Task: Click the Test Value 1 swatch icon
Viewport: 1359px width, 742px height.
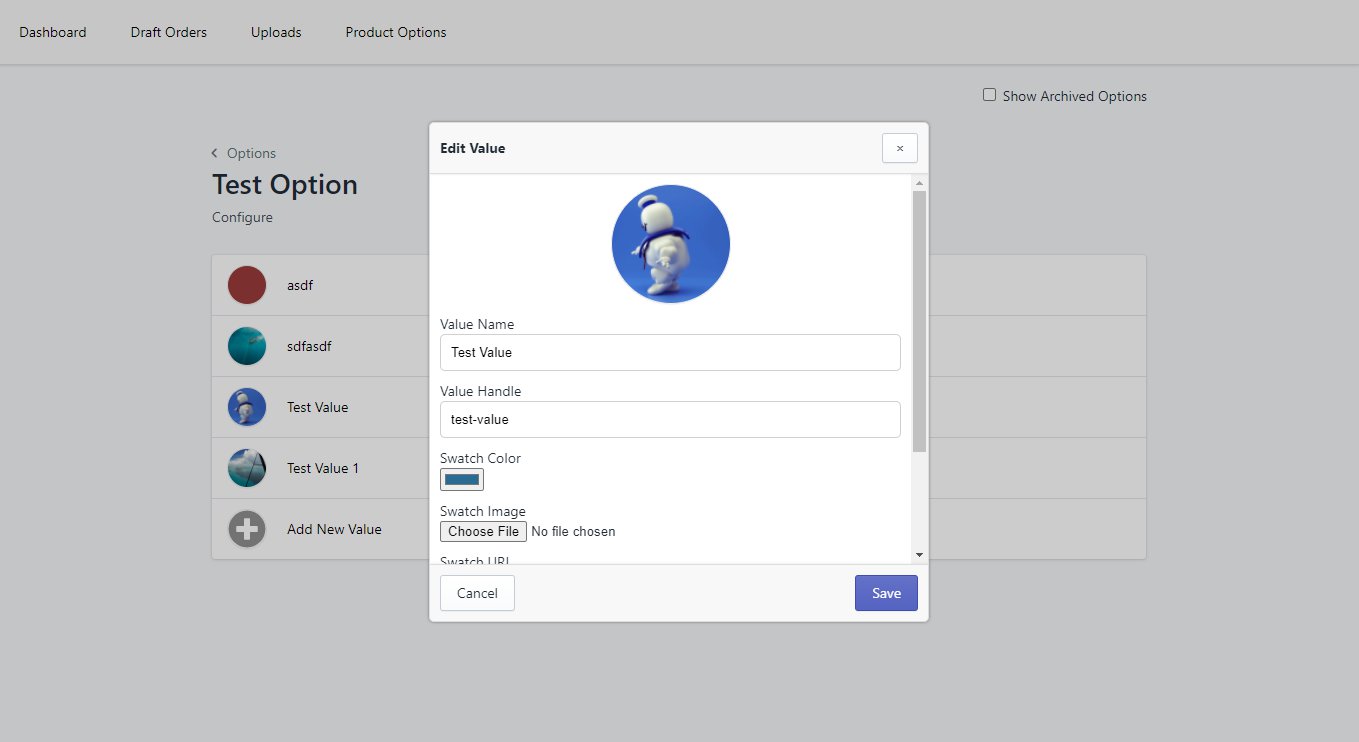Action: tap(247, 468)
